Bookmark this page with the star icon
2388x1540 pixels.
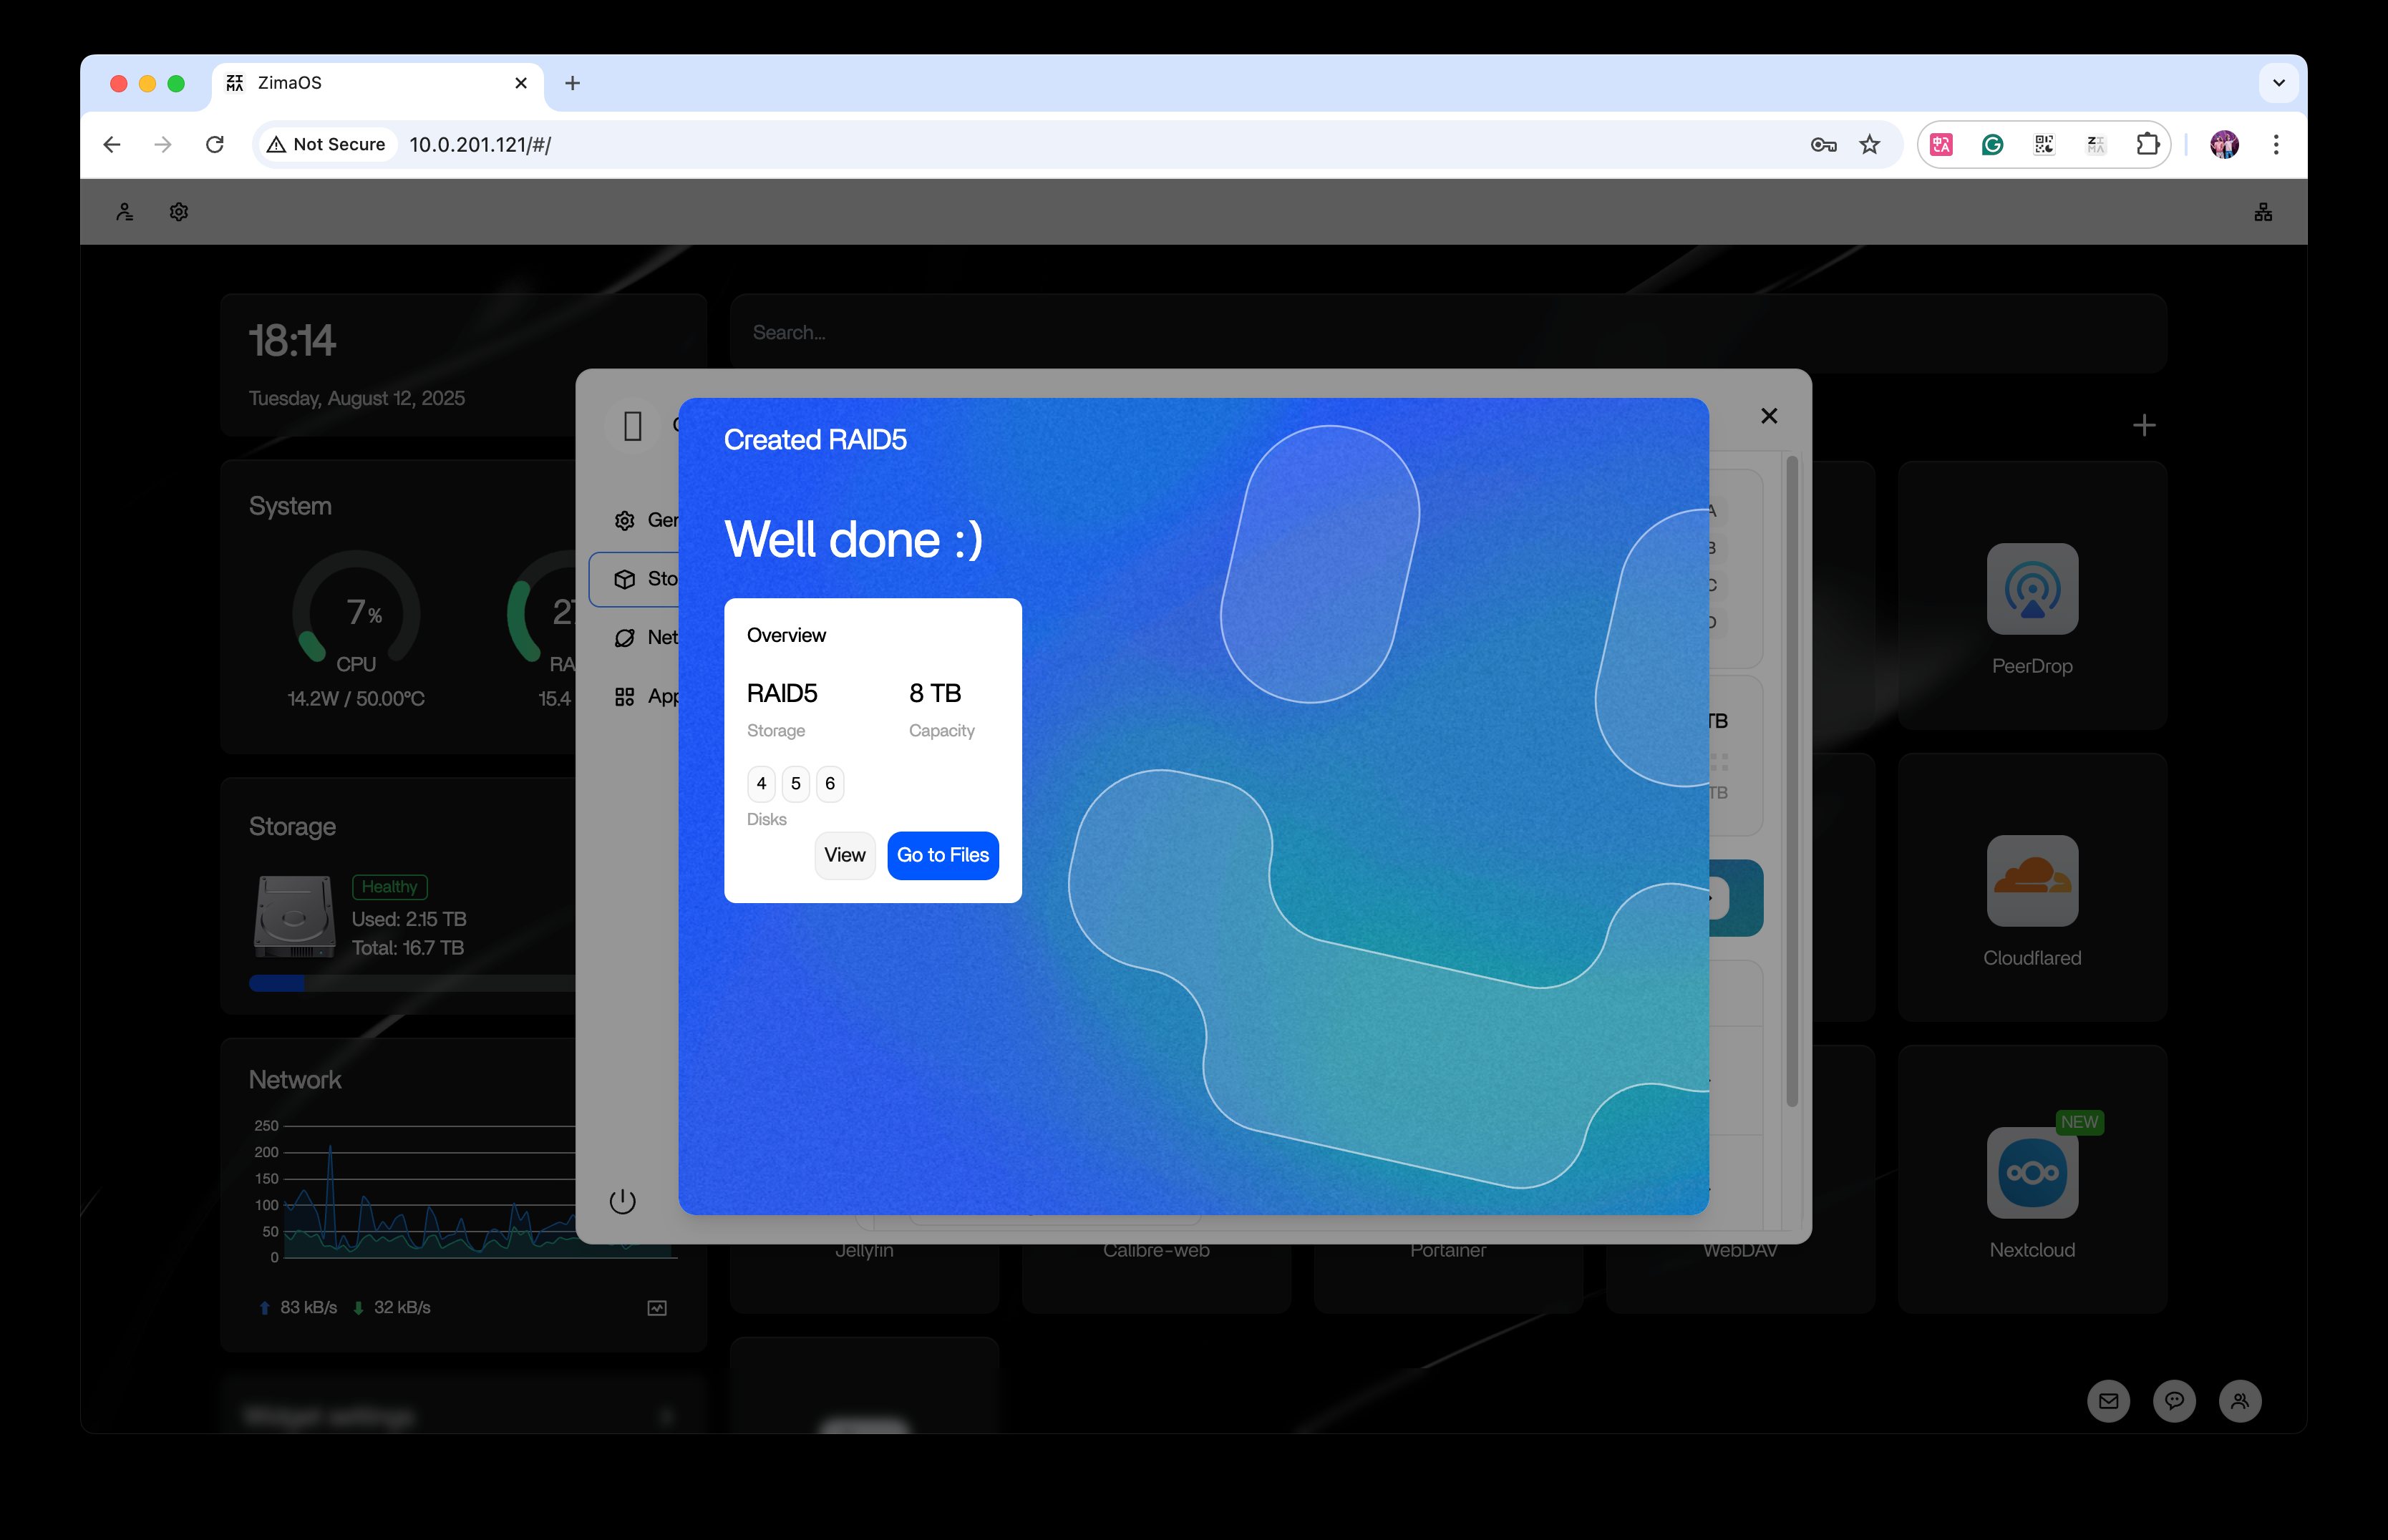tap(1869, 145)
